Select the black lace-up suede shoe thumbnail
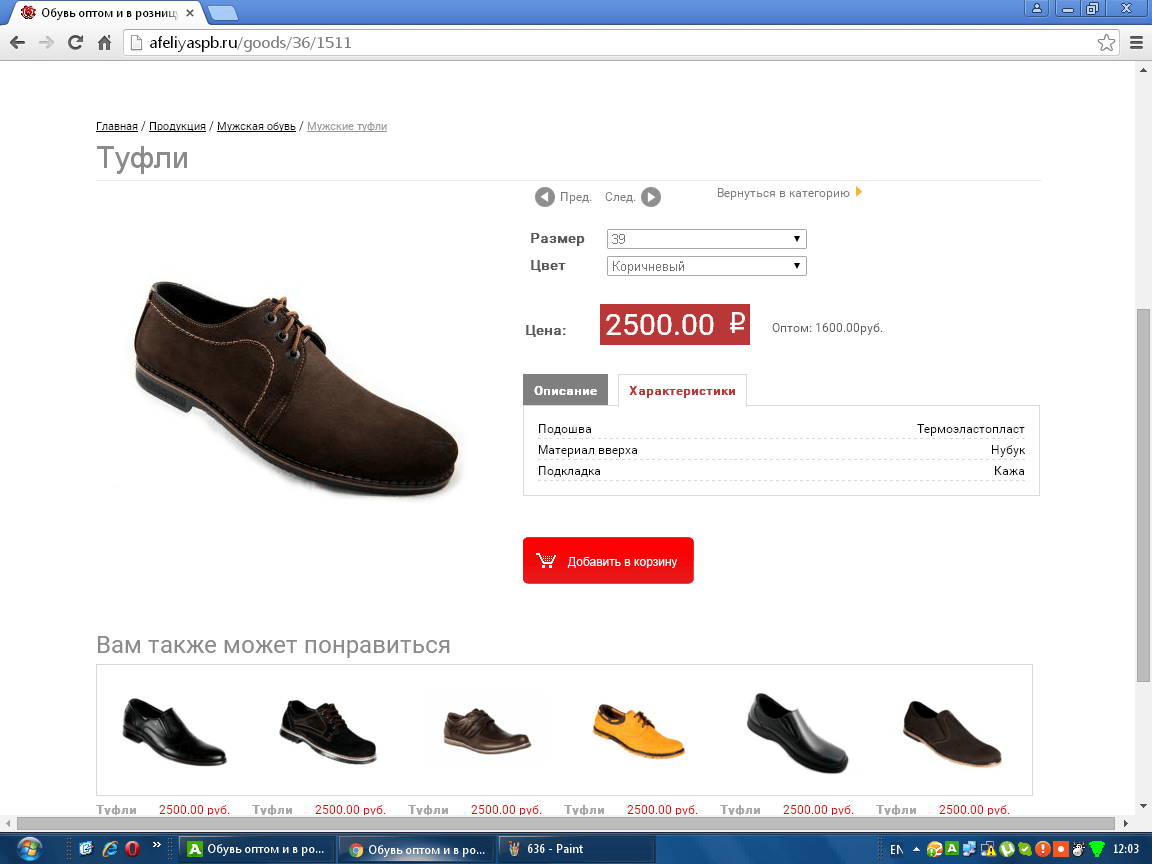This screenshot has height=864, width=1152. point(328,731)
